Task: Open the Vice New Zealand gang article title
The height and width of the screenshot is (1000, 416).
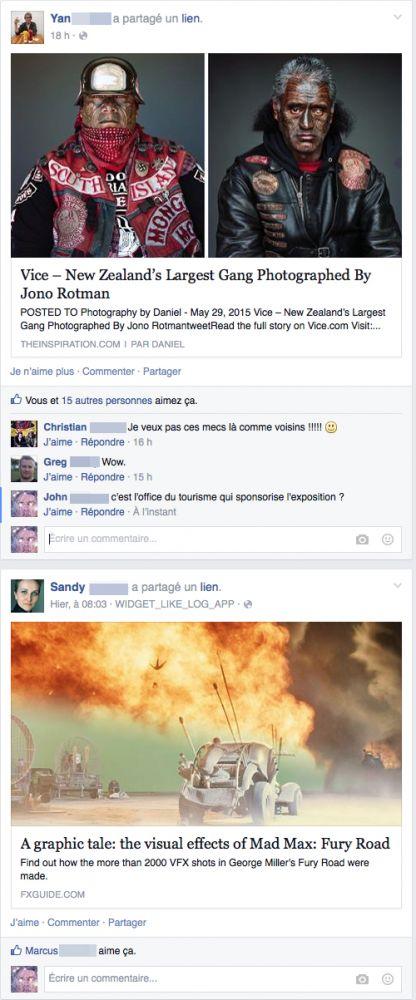Action: click(196, 284)
